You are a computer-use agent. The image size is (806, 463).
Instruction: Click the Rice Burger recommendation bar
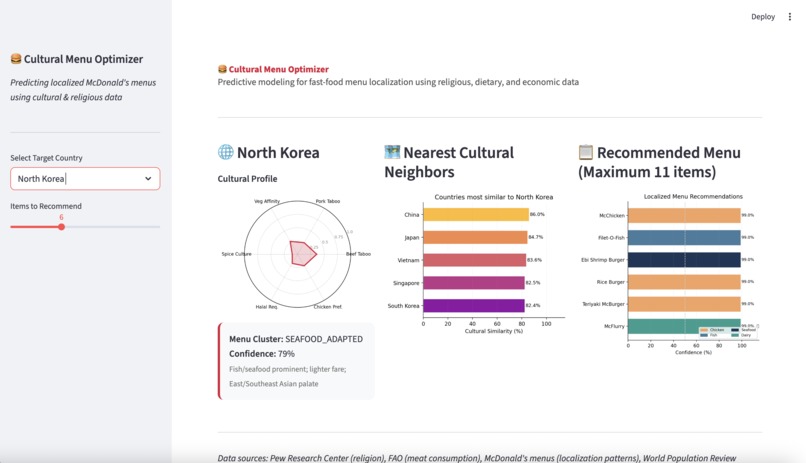pos(684,282)
